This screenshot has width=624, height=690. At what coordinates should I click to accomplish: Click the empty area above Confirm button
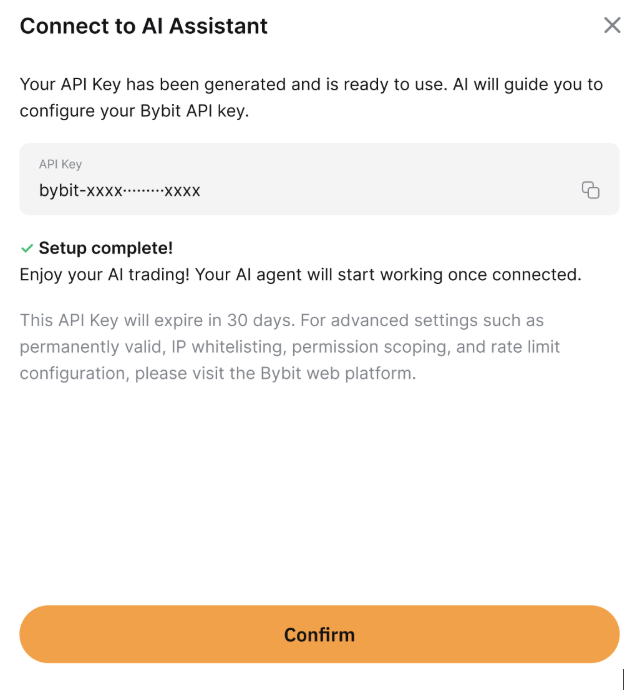pyautogui.click(x=319, y=493)
